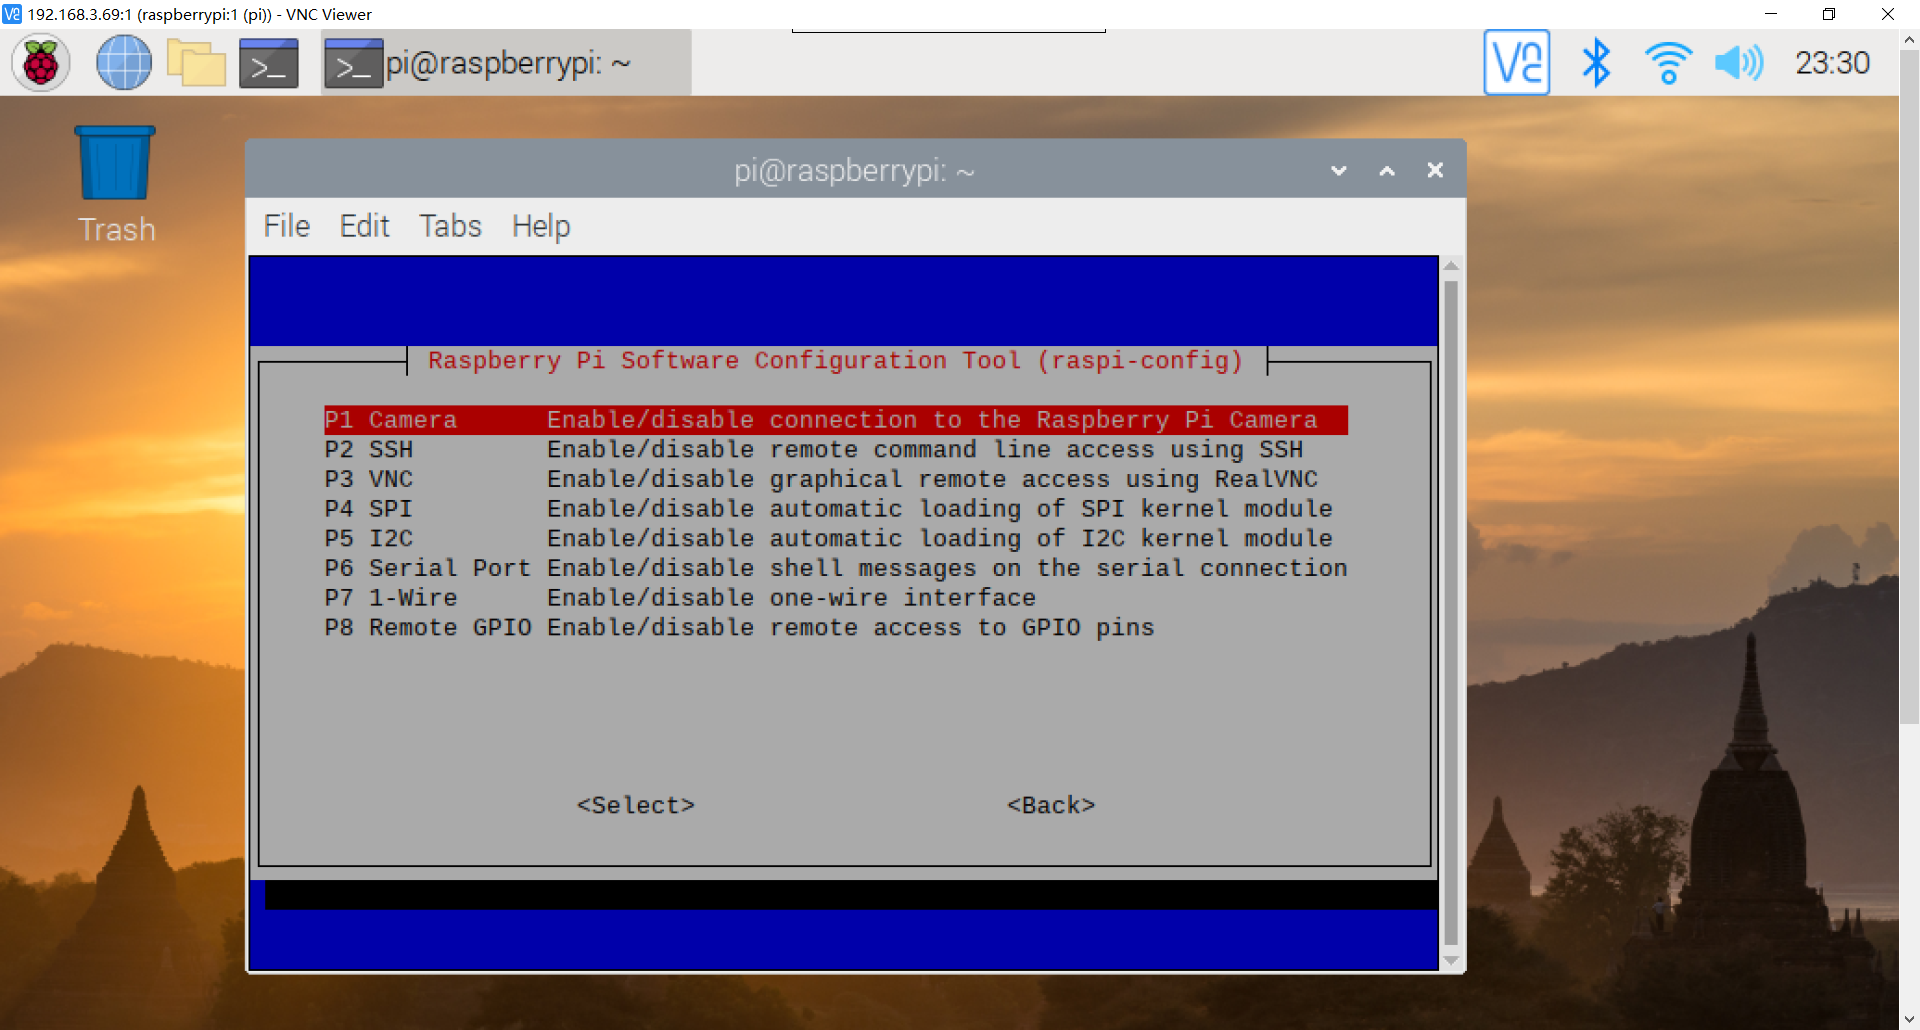Viewport: 1920px width, 1030px height.
Task: Open the volume control speaker icon
Action: 1739,63
